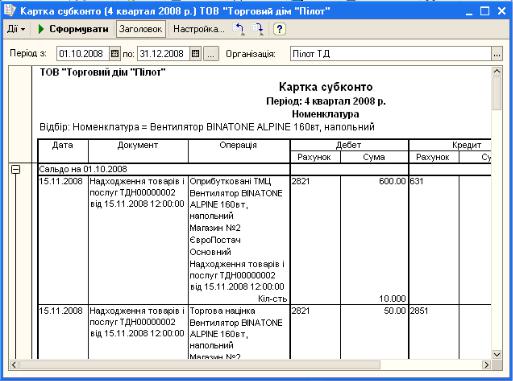Click the Кредит Рахунок subheader
Image resolution: width=513 pixels, height=381 pixels.
[433, 157]
